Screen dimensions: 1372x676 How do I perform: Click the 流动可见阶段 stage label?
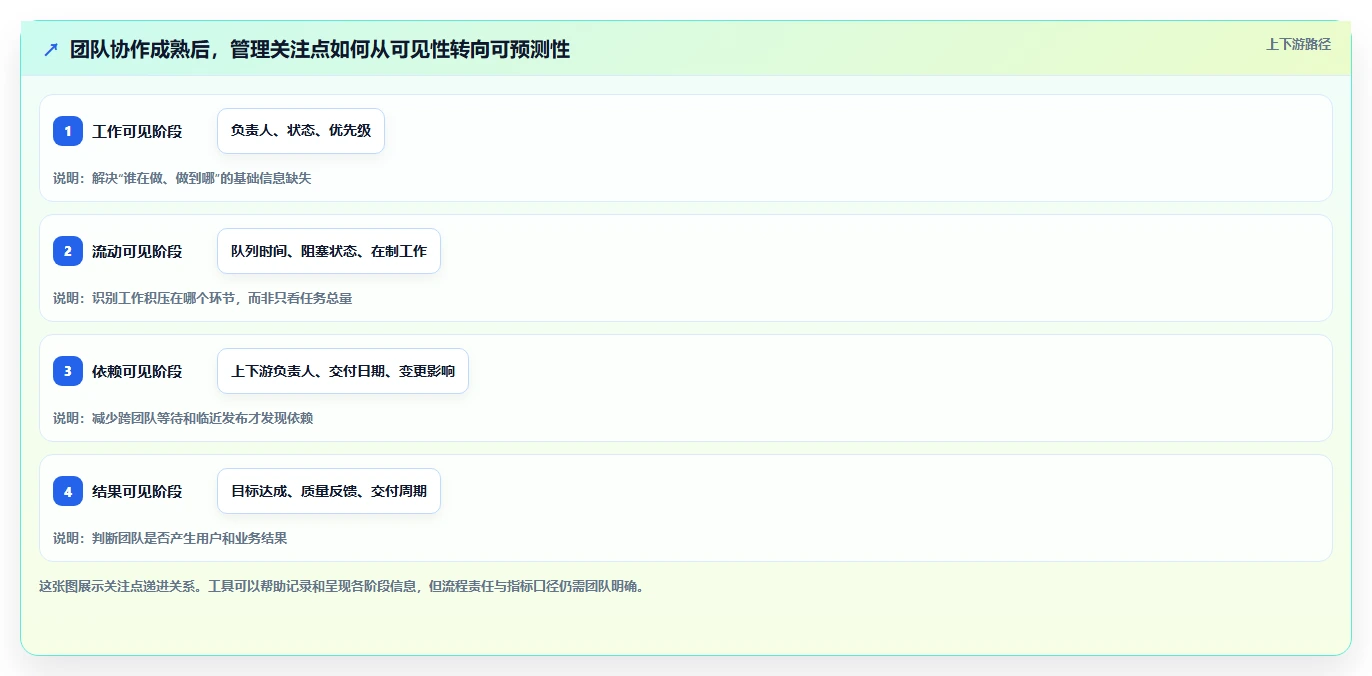tap(137, 251)
